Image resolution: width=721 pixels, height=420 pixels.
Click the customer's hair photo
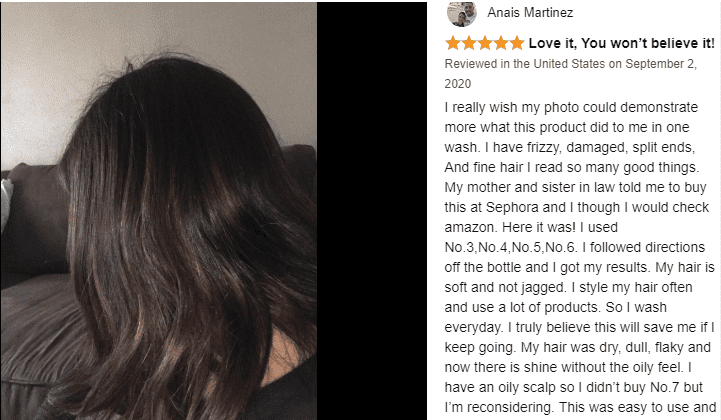[x=159, y=211]
